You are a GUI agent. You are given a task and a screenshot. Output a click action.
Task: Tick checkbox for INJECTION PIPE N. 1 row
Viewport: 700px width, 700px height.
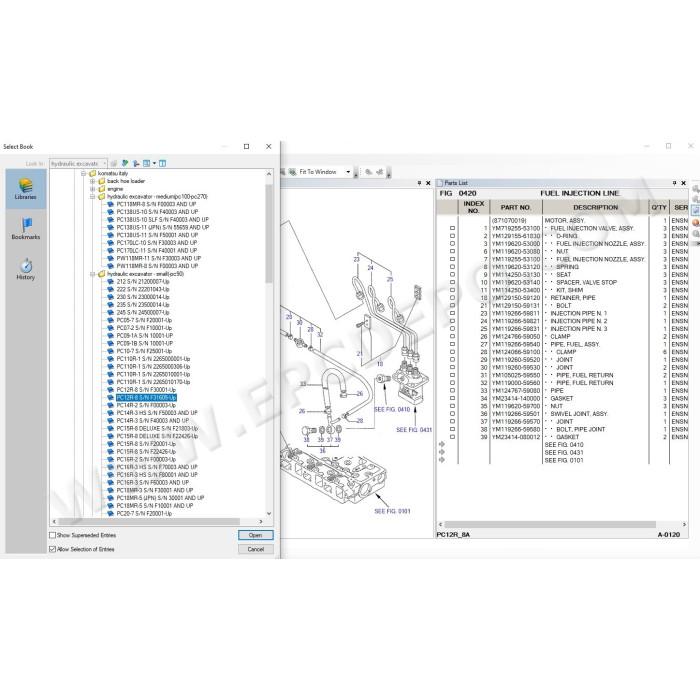pos(452,313)
